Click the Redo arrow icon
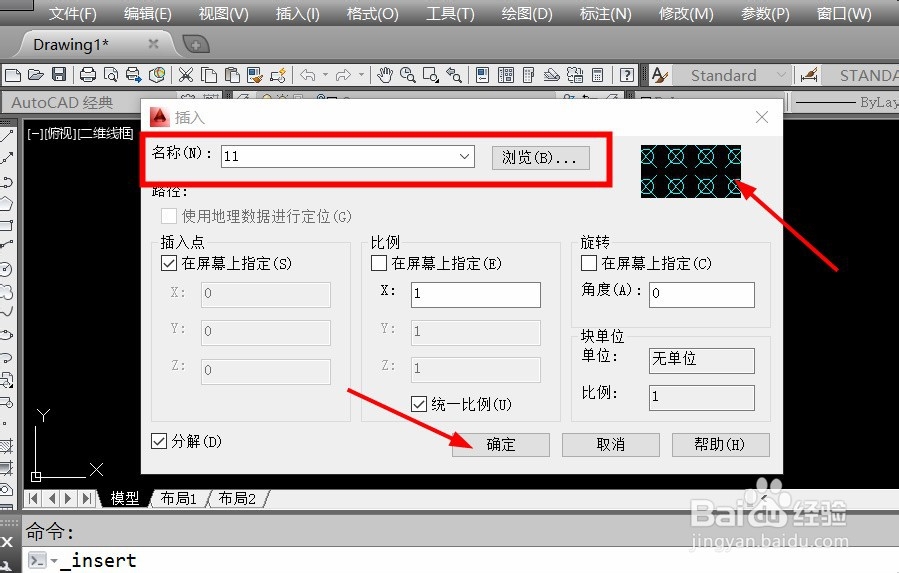Viewport: 899px width, 573px height. coord(343,75)
